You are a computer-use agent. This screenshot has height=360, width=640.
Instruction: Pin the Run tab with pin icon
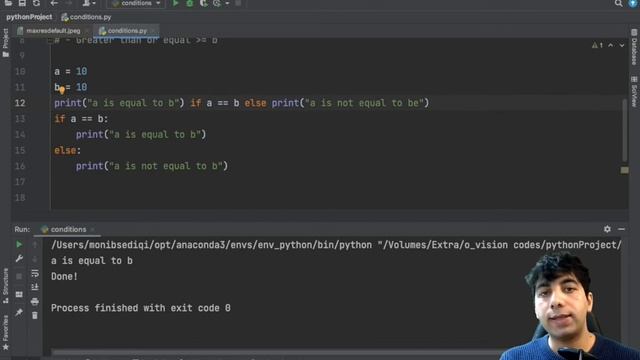tap(19, 312)
